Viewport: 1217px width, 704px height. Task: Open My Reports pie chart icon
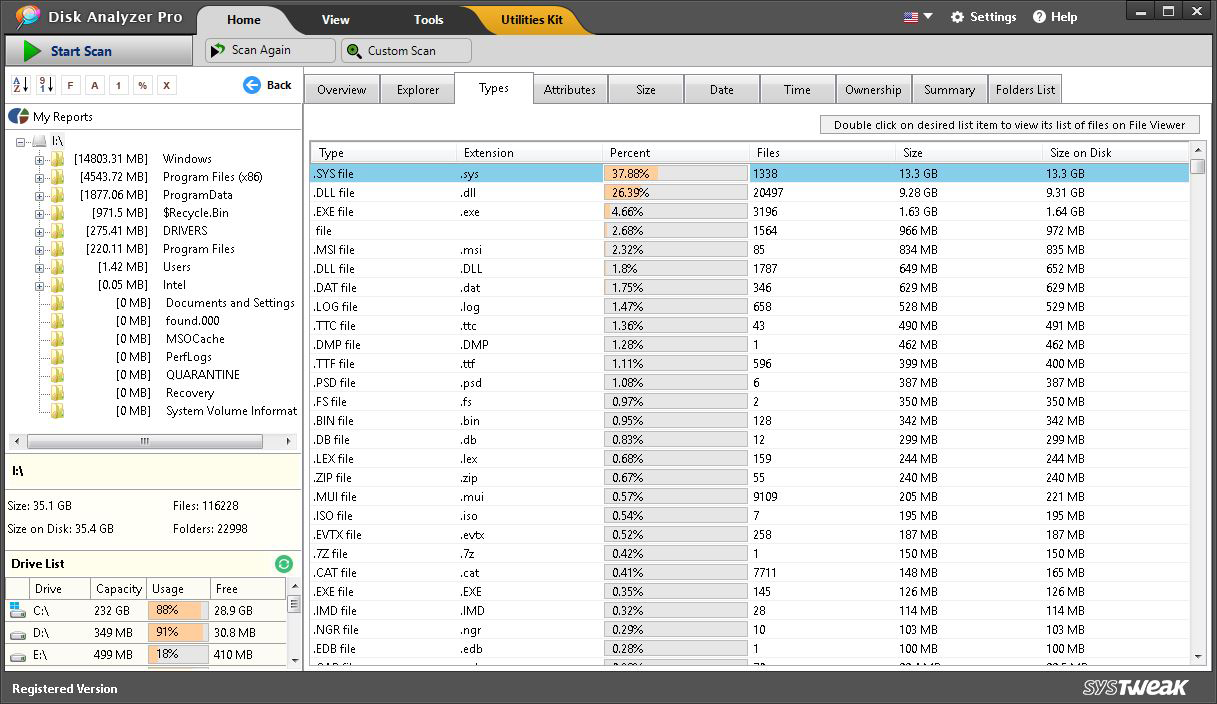point(18,116)
